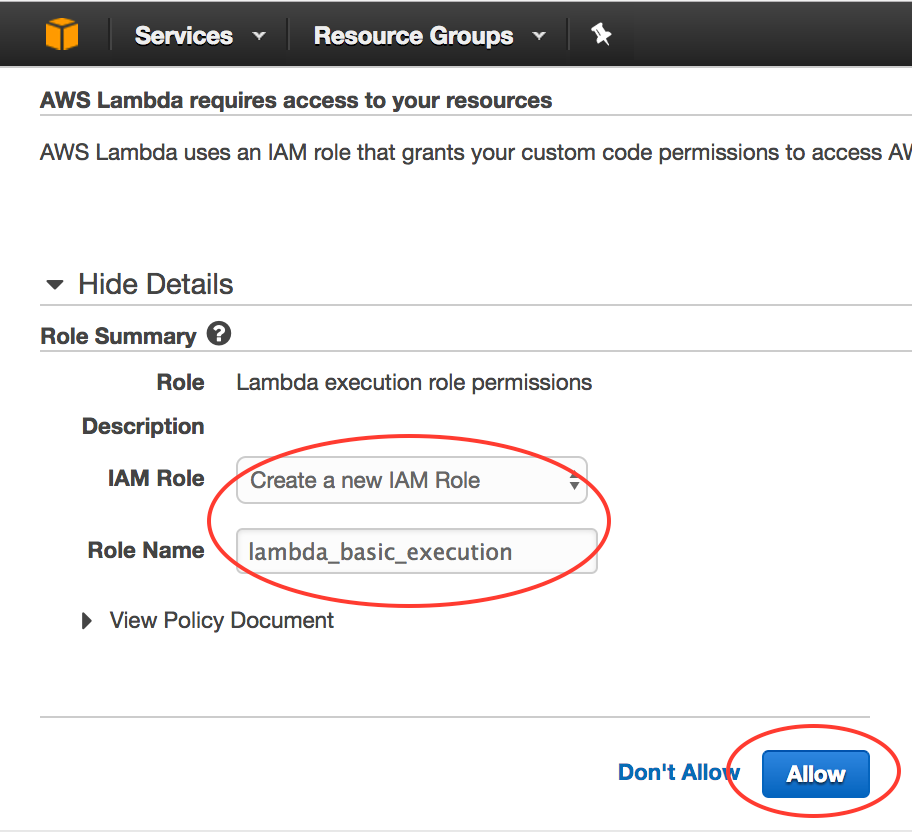Click the caret arrow beside Services
The width and height of the screenshot is (912, 832).
coord(259,36)
